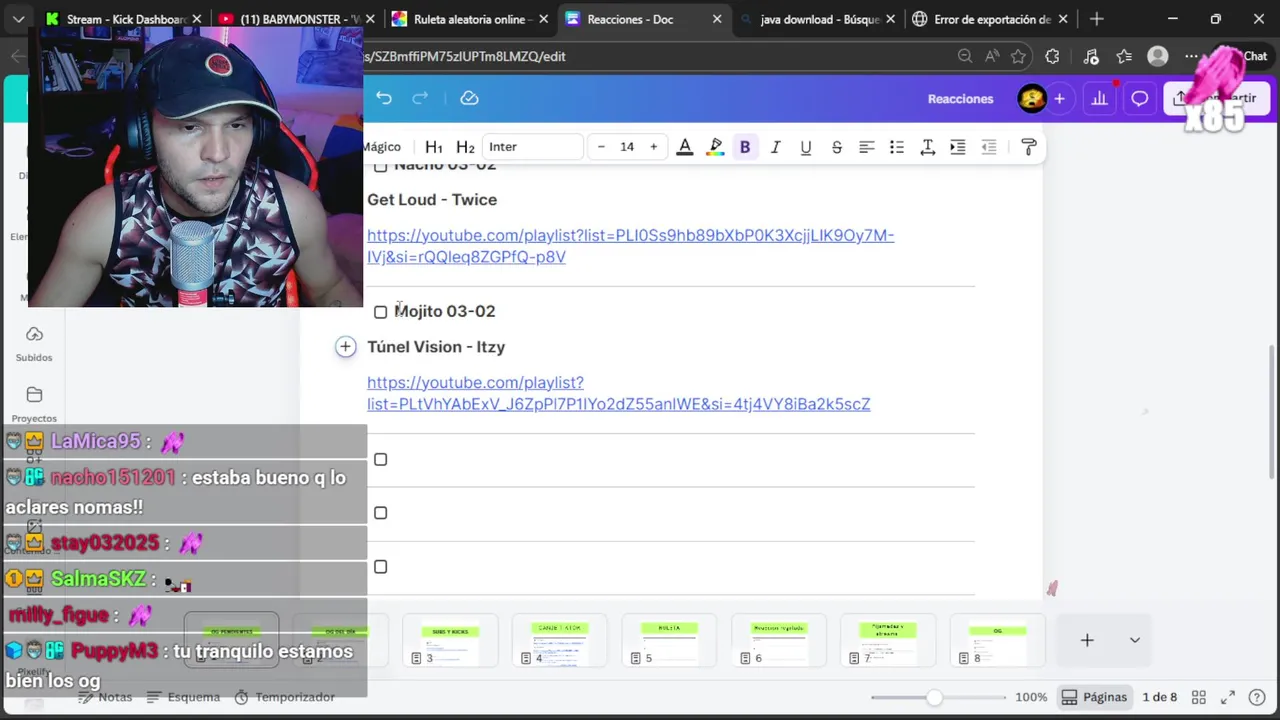Open the analytics chart icon

1099,98
